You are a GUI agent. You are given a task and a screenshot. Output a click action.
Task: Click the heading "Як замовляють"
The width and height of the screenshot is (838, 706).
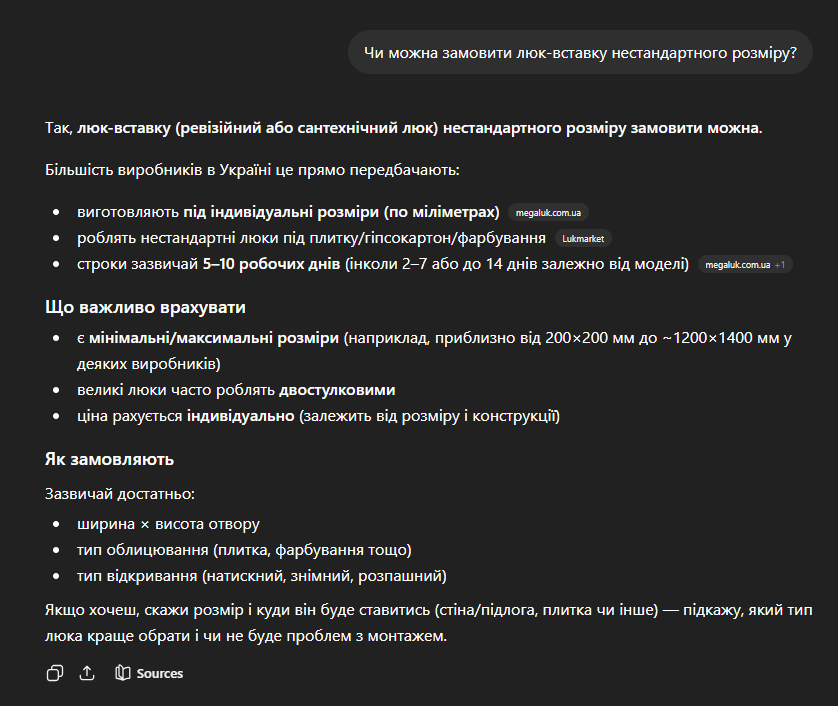pyautogui.click(x=110, y=459)
